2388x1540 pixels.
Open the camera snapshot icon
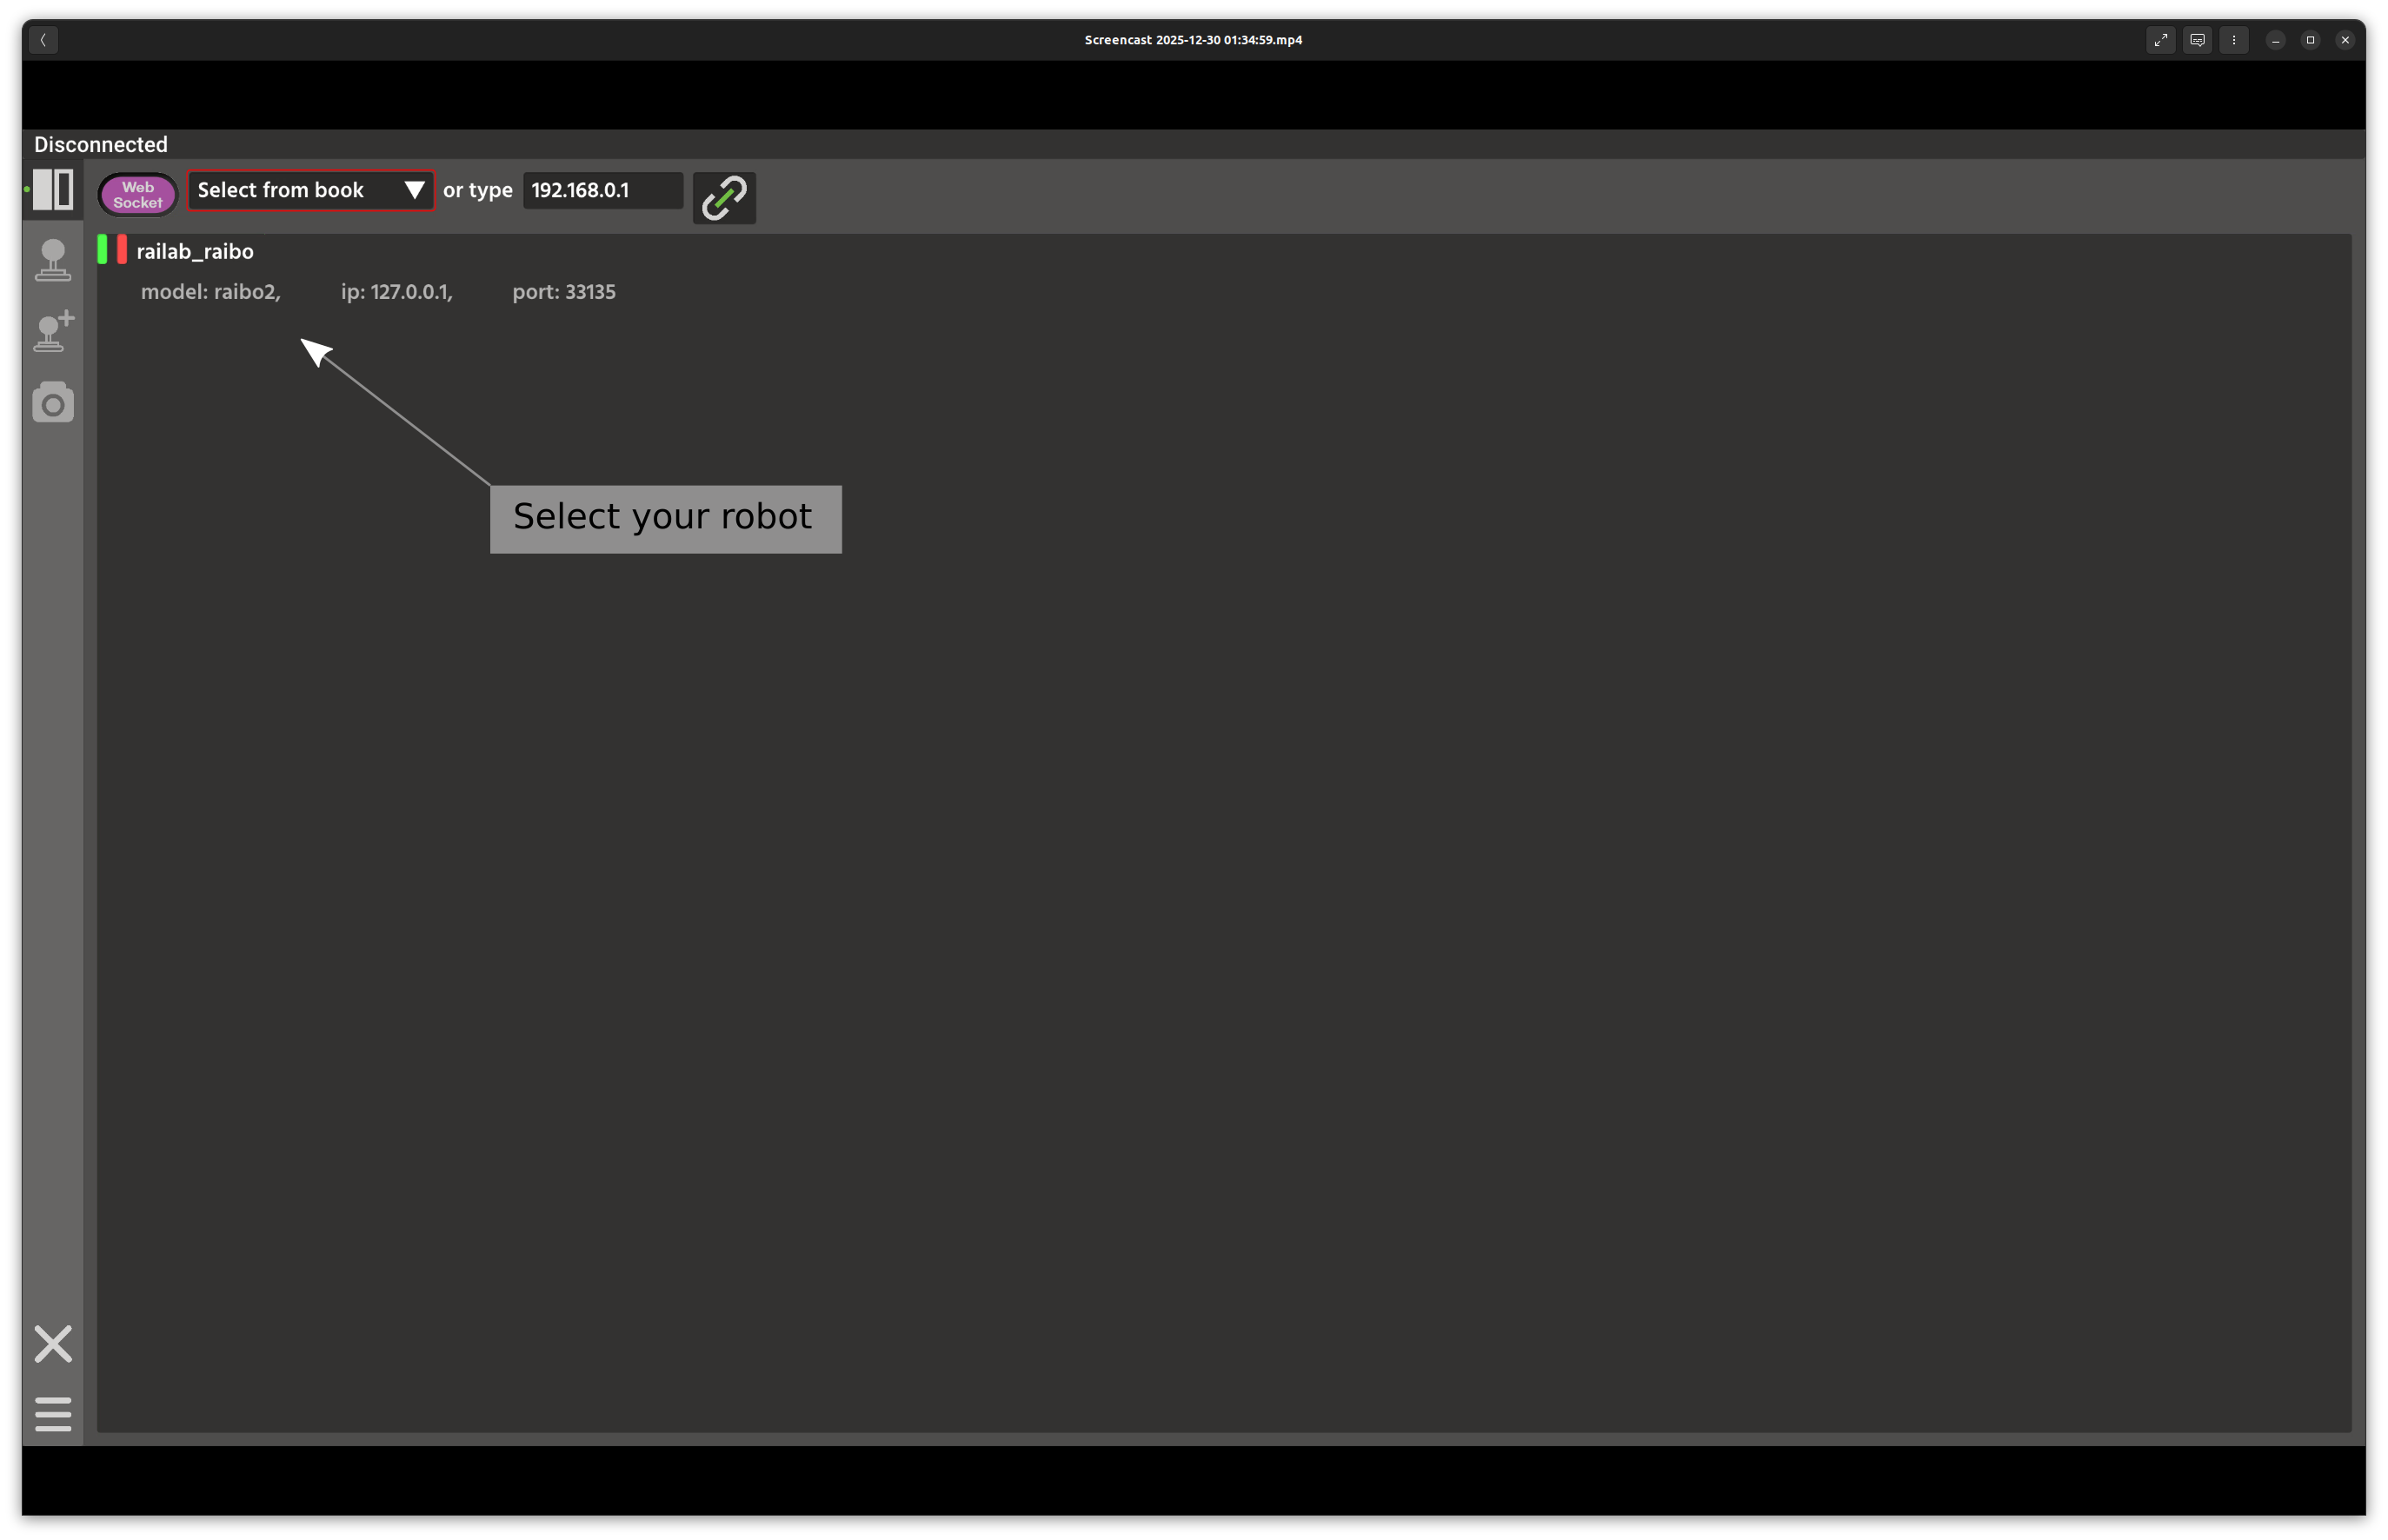point(53,402)
